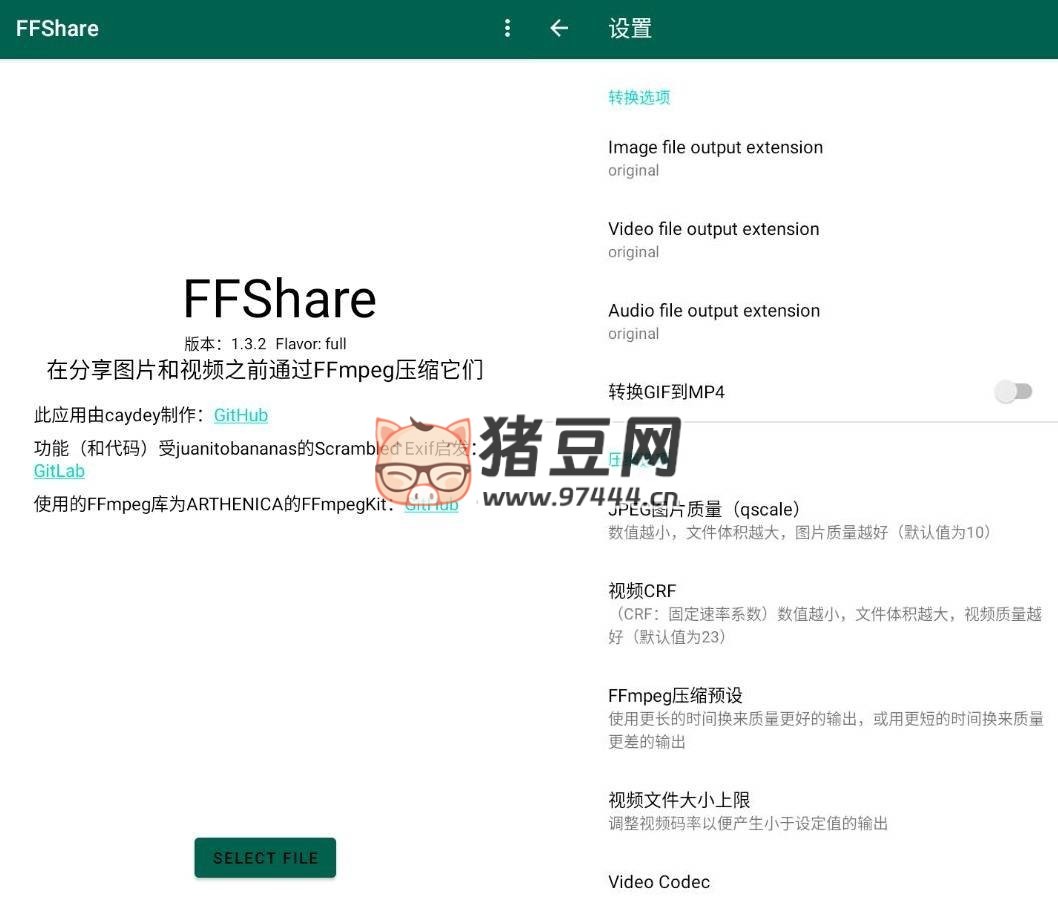Toggle the 转换GIF到MP4 switch
The height and width of the screenshot is (920, 1058).
coord(1013,392)
